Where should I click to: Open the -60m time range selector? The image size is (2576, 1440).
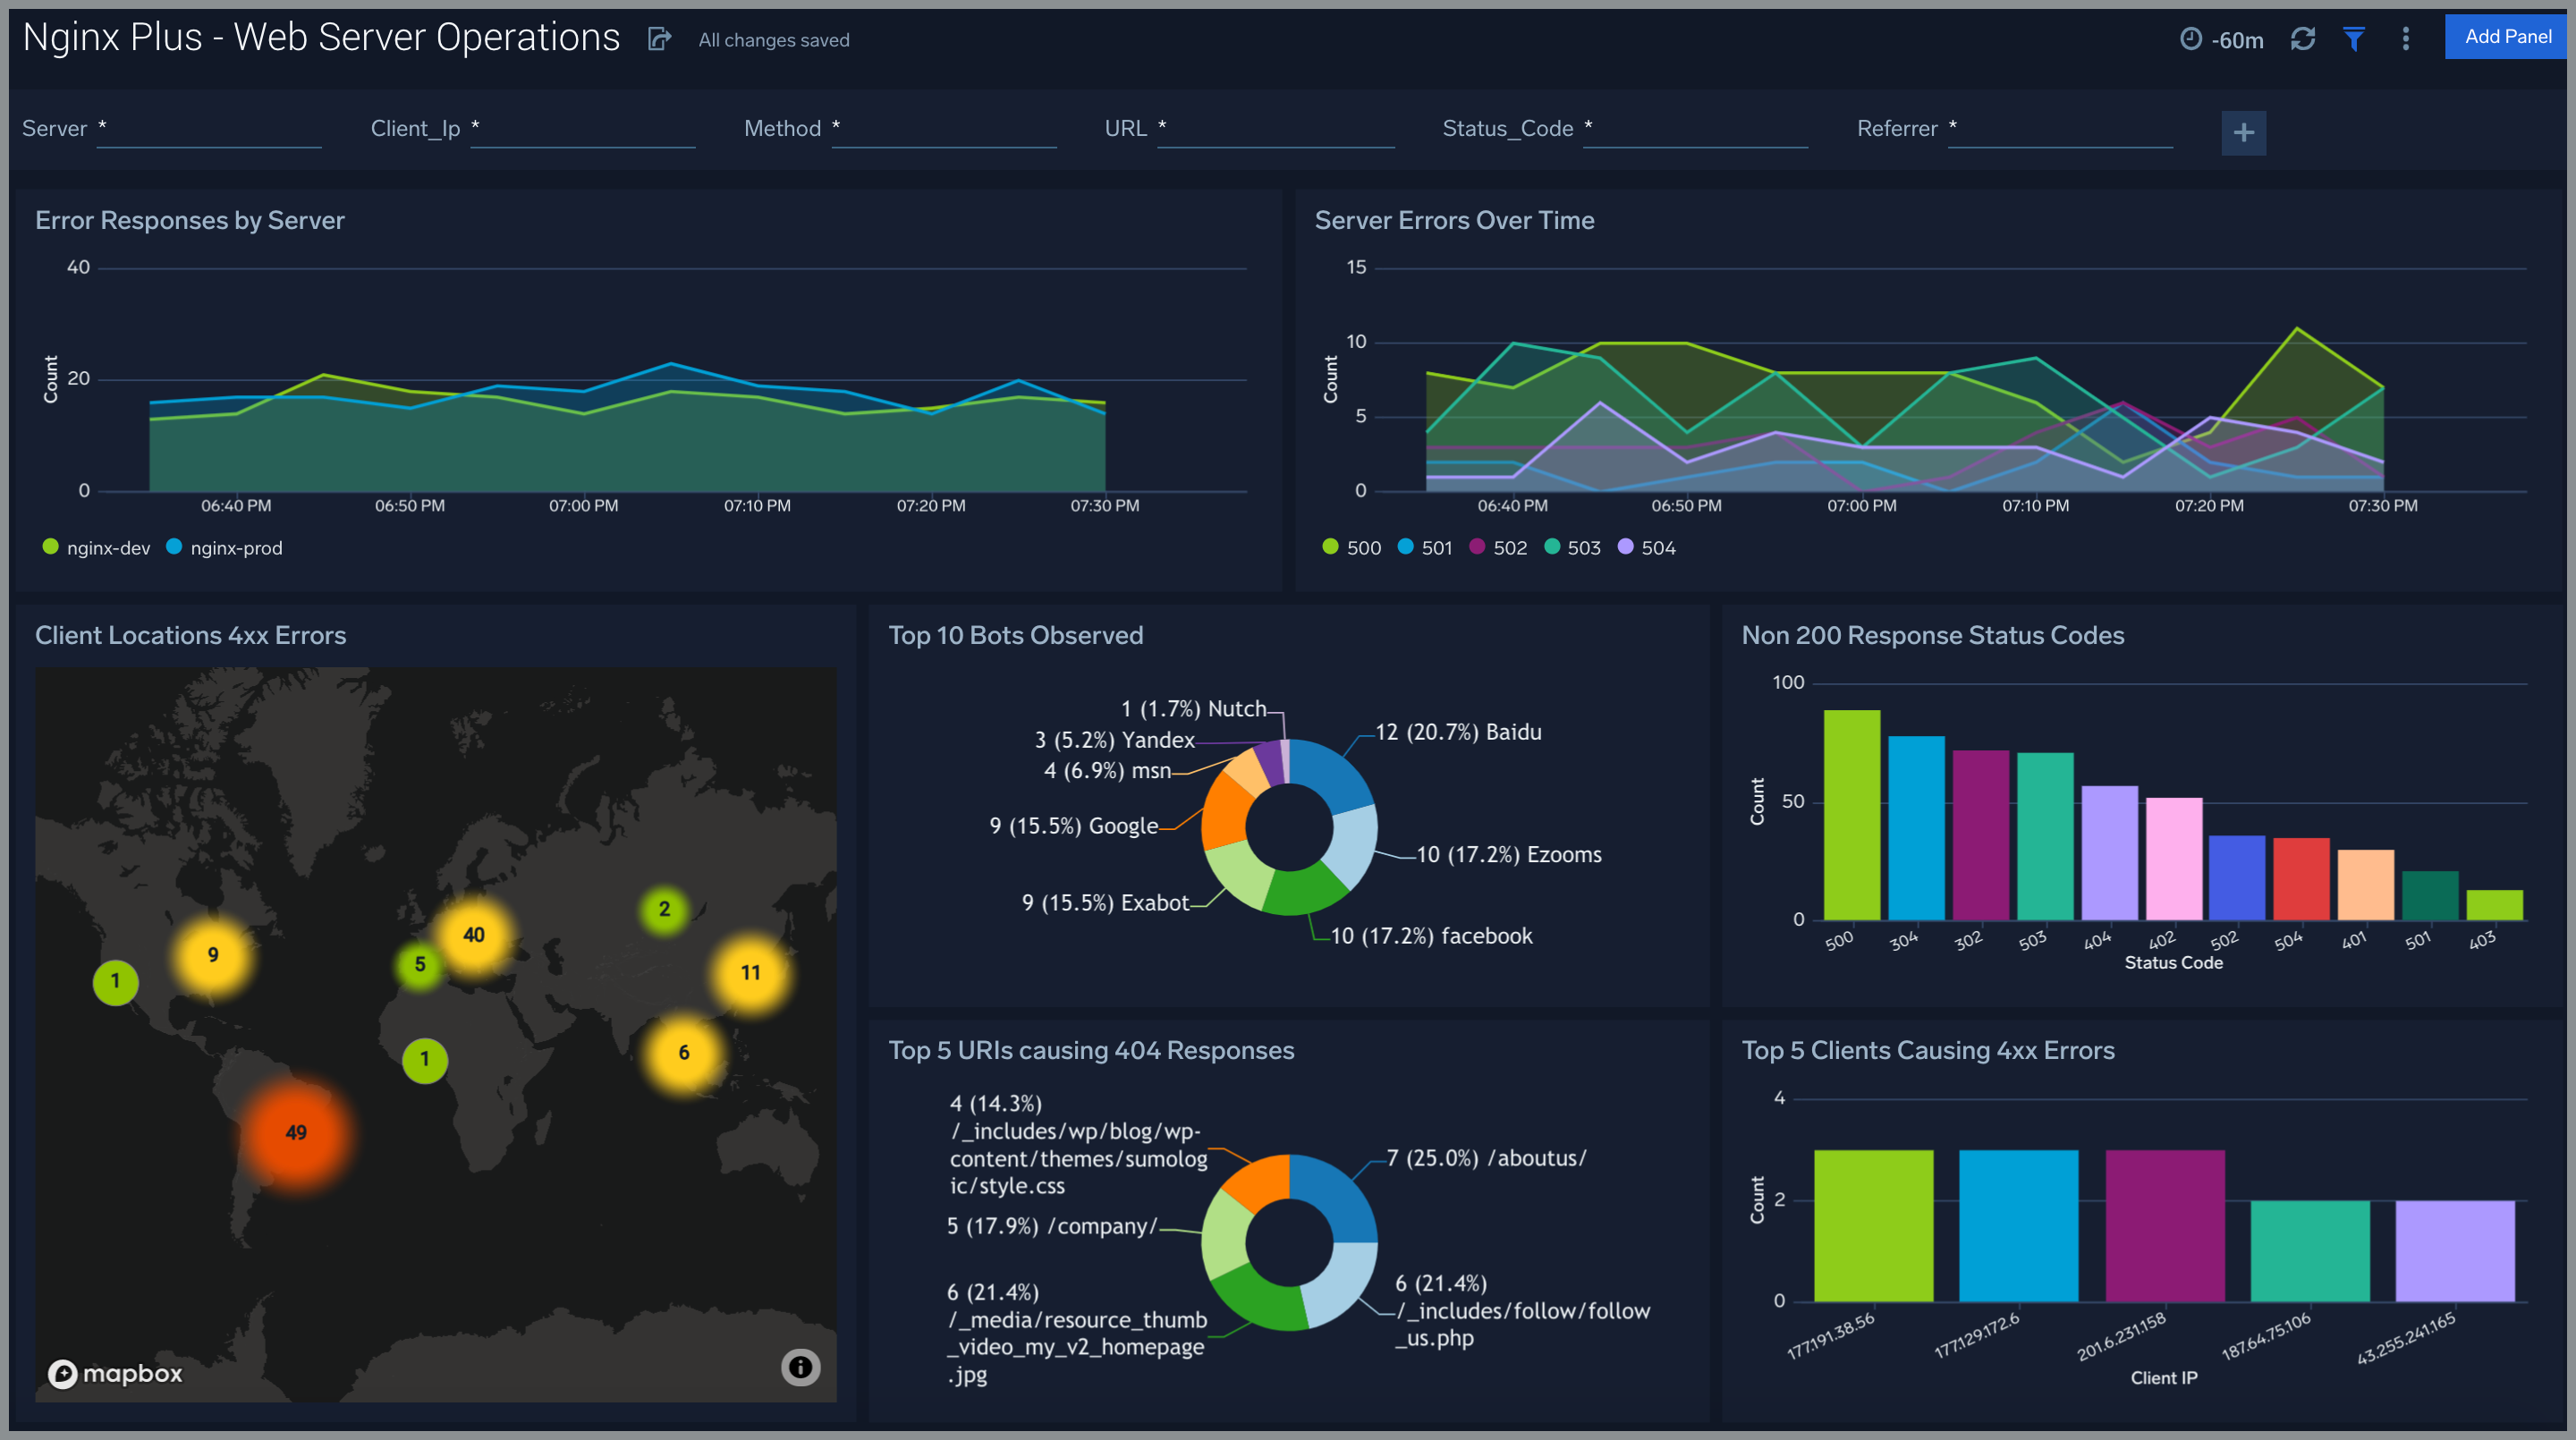click(x=2237, y=40)
